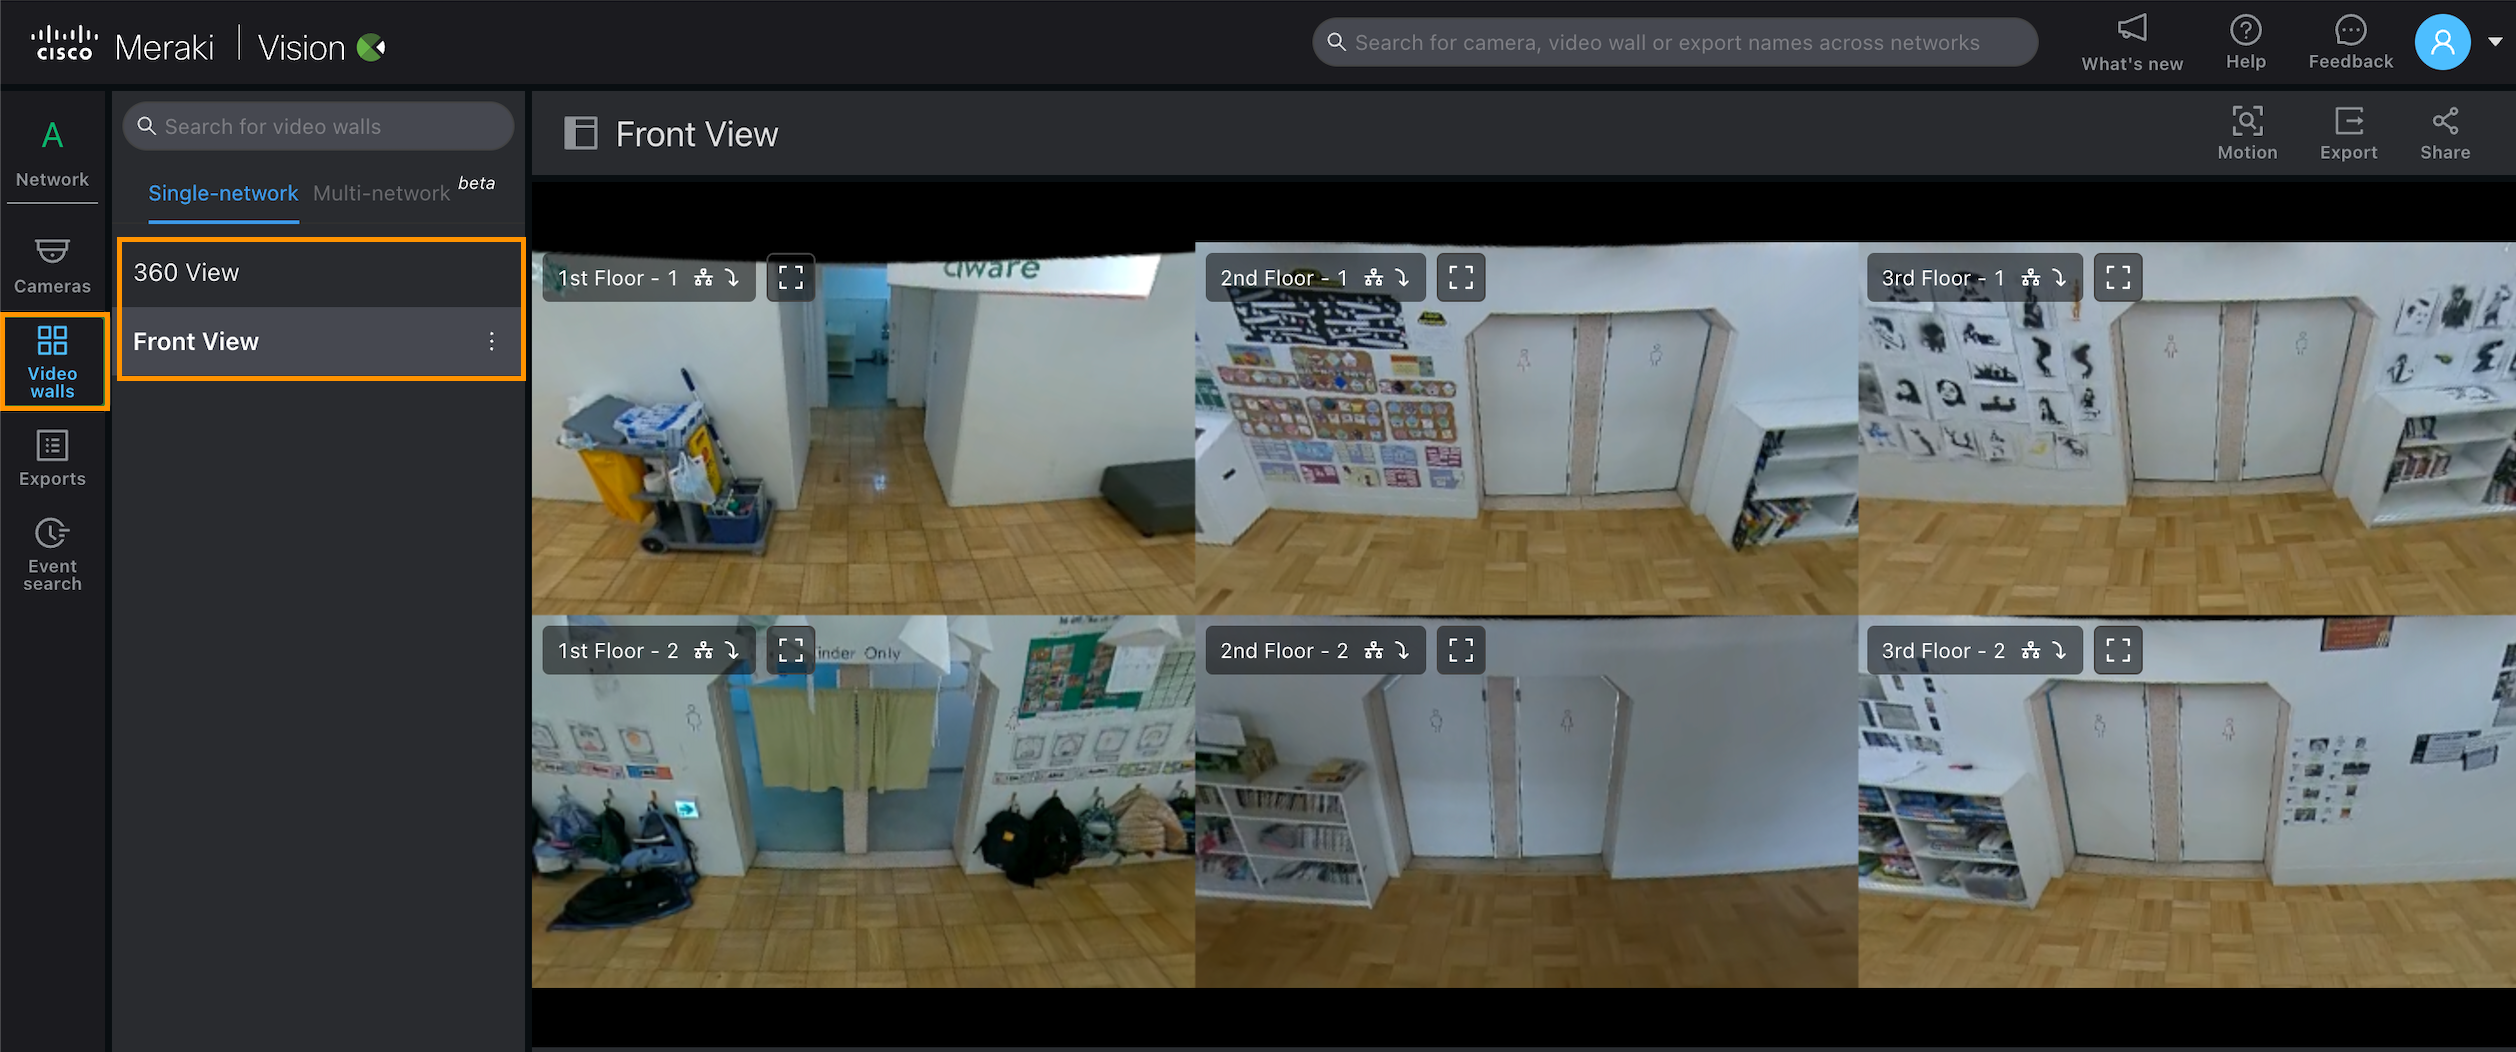2516x1052 pixels.
Task: Open the Cameras section in the sidebar
Action: [52, 264]
